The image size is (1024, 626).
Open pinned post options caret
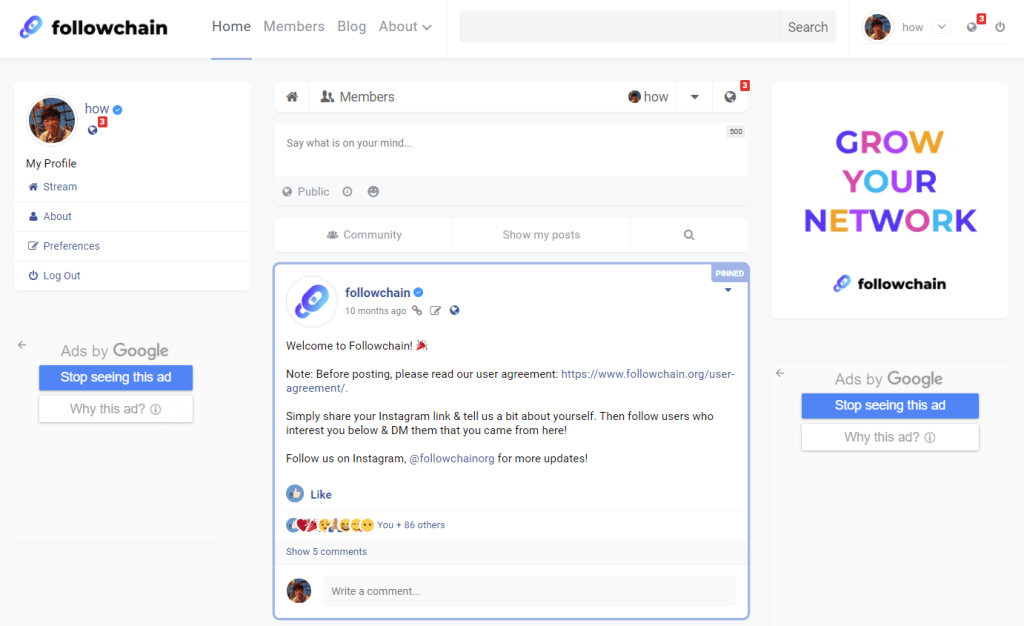[728, 290]
